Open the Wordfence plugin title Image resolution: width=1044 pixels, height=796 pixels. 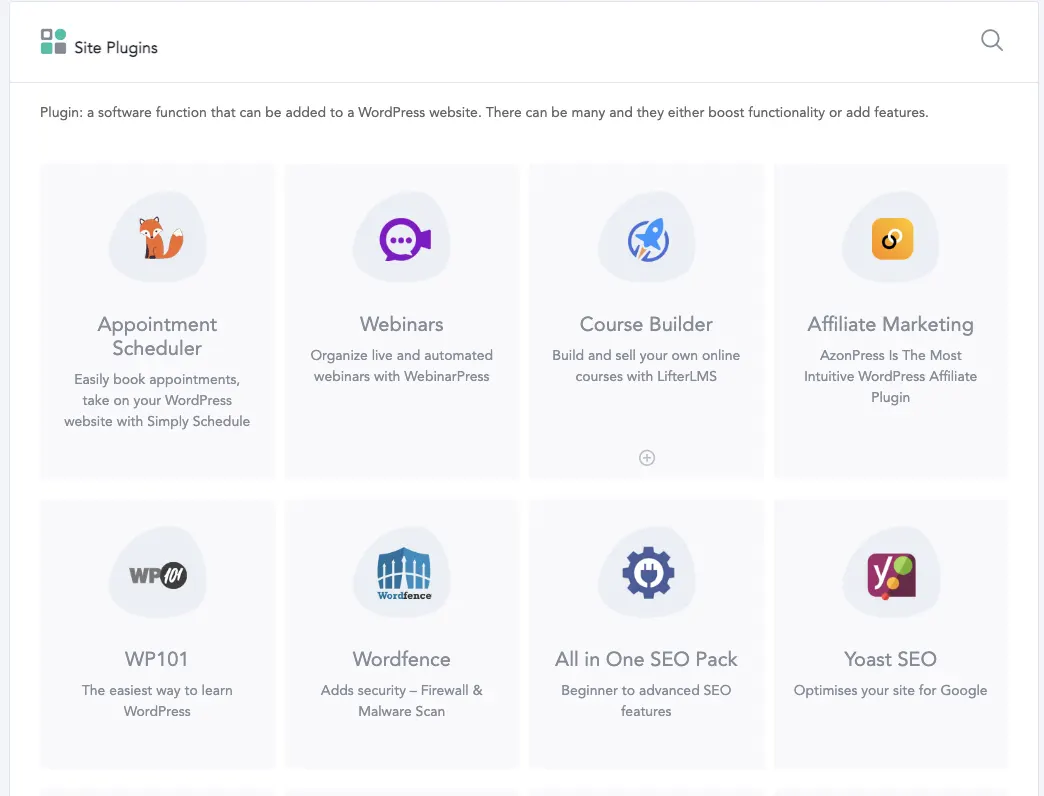point(401,659)
